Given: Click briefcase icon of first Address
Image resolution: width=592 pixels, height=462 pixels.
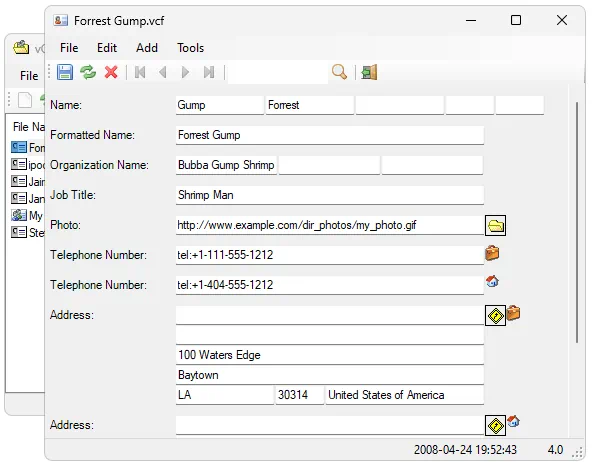Looking at the screenshot, I should pos(513,313).
